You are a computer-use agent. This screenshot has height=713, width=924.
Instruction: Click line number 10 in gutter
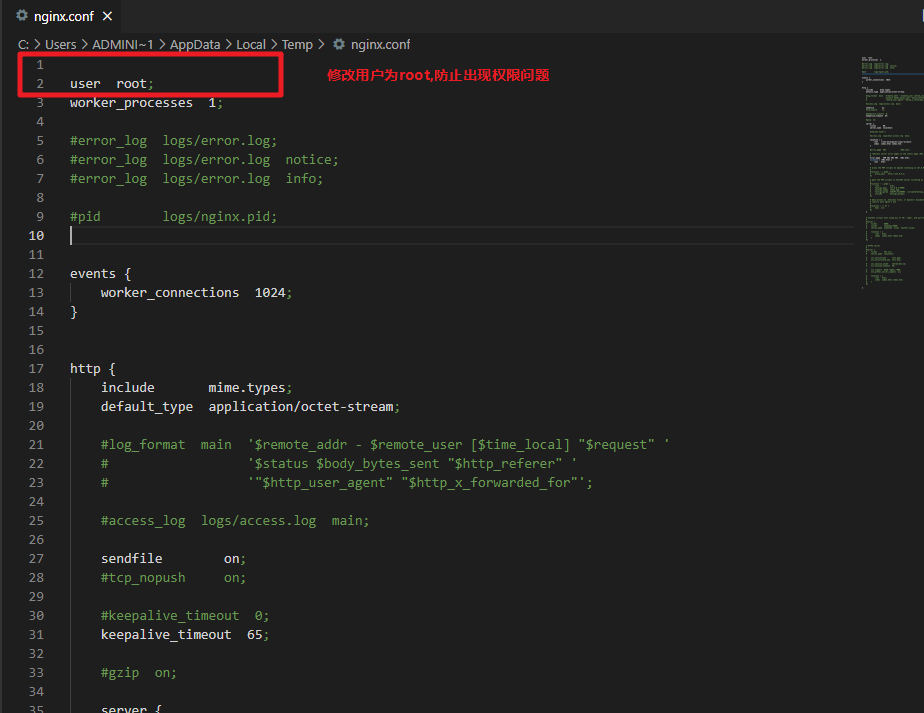point(37,236)
